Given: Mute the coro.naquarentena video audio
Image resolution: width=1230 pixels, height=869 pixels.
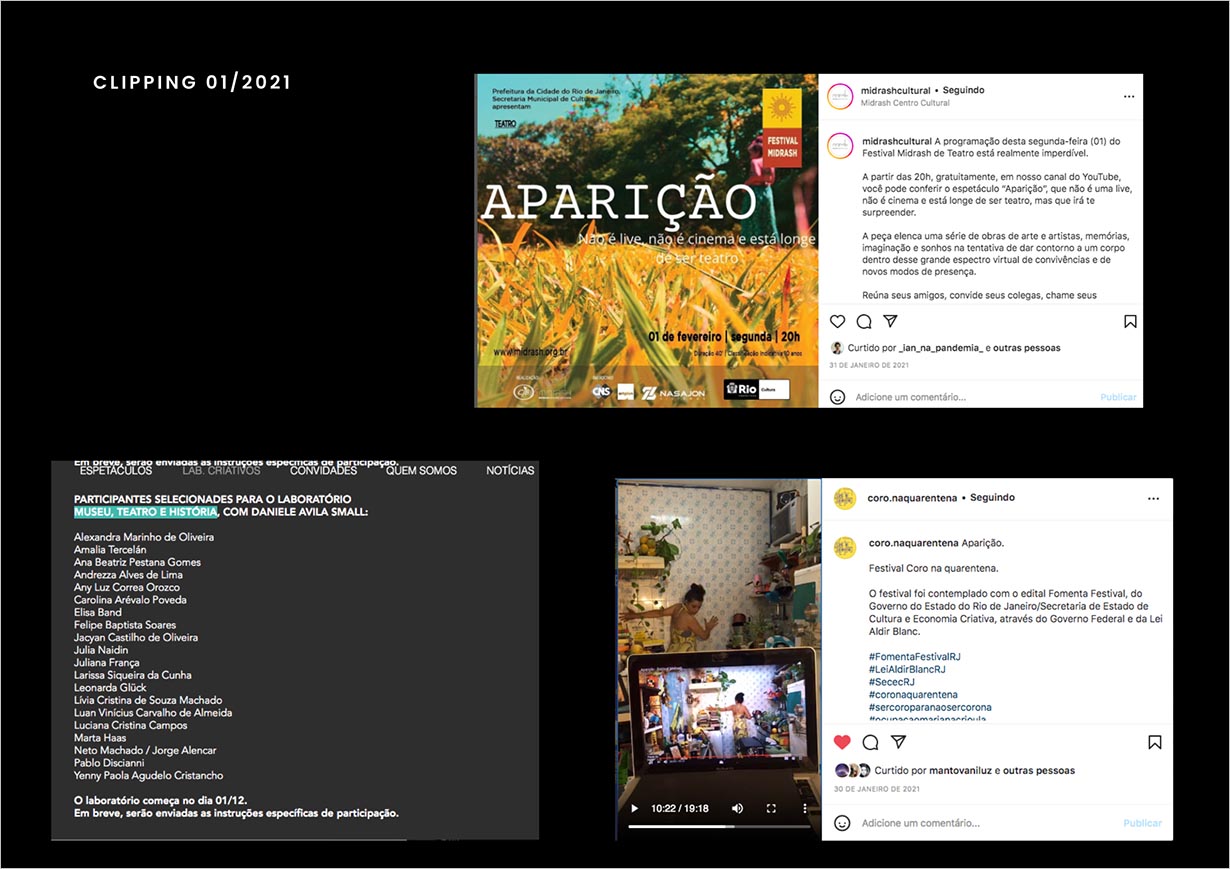Looking at the screenshot, I should click(737, 808).
